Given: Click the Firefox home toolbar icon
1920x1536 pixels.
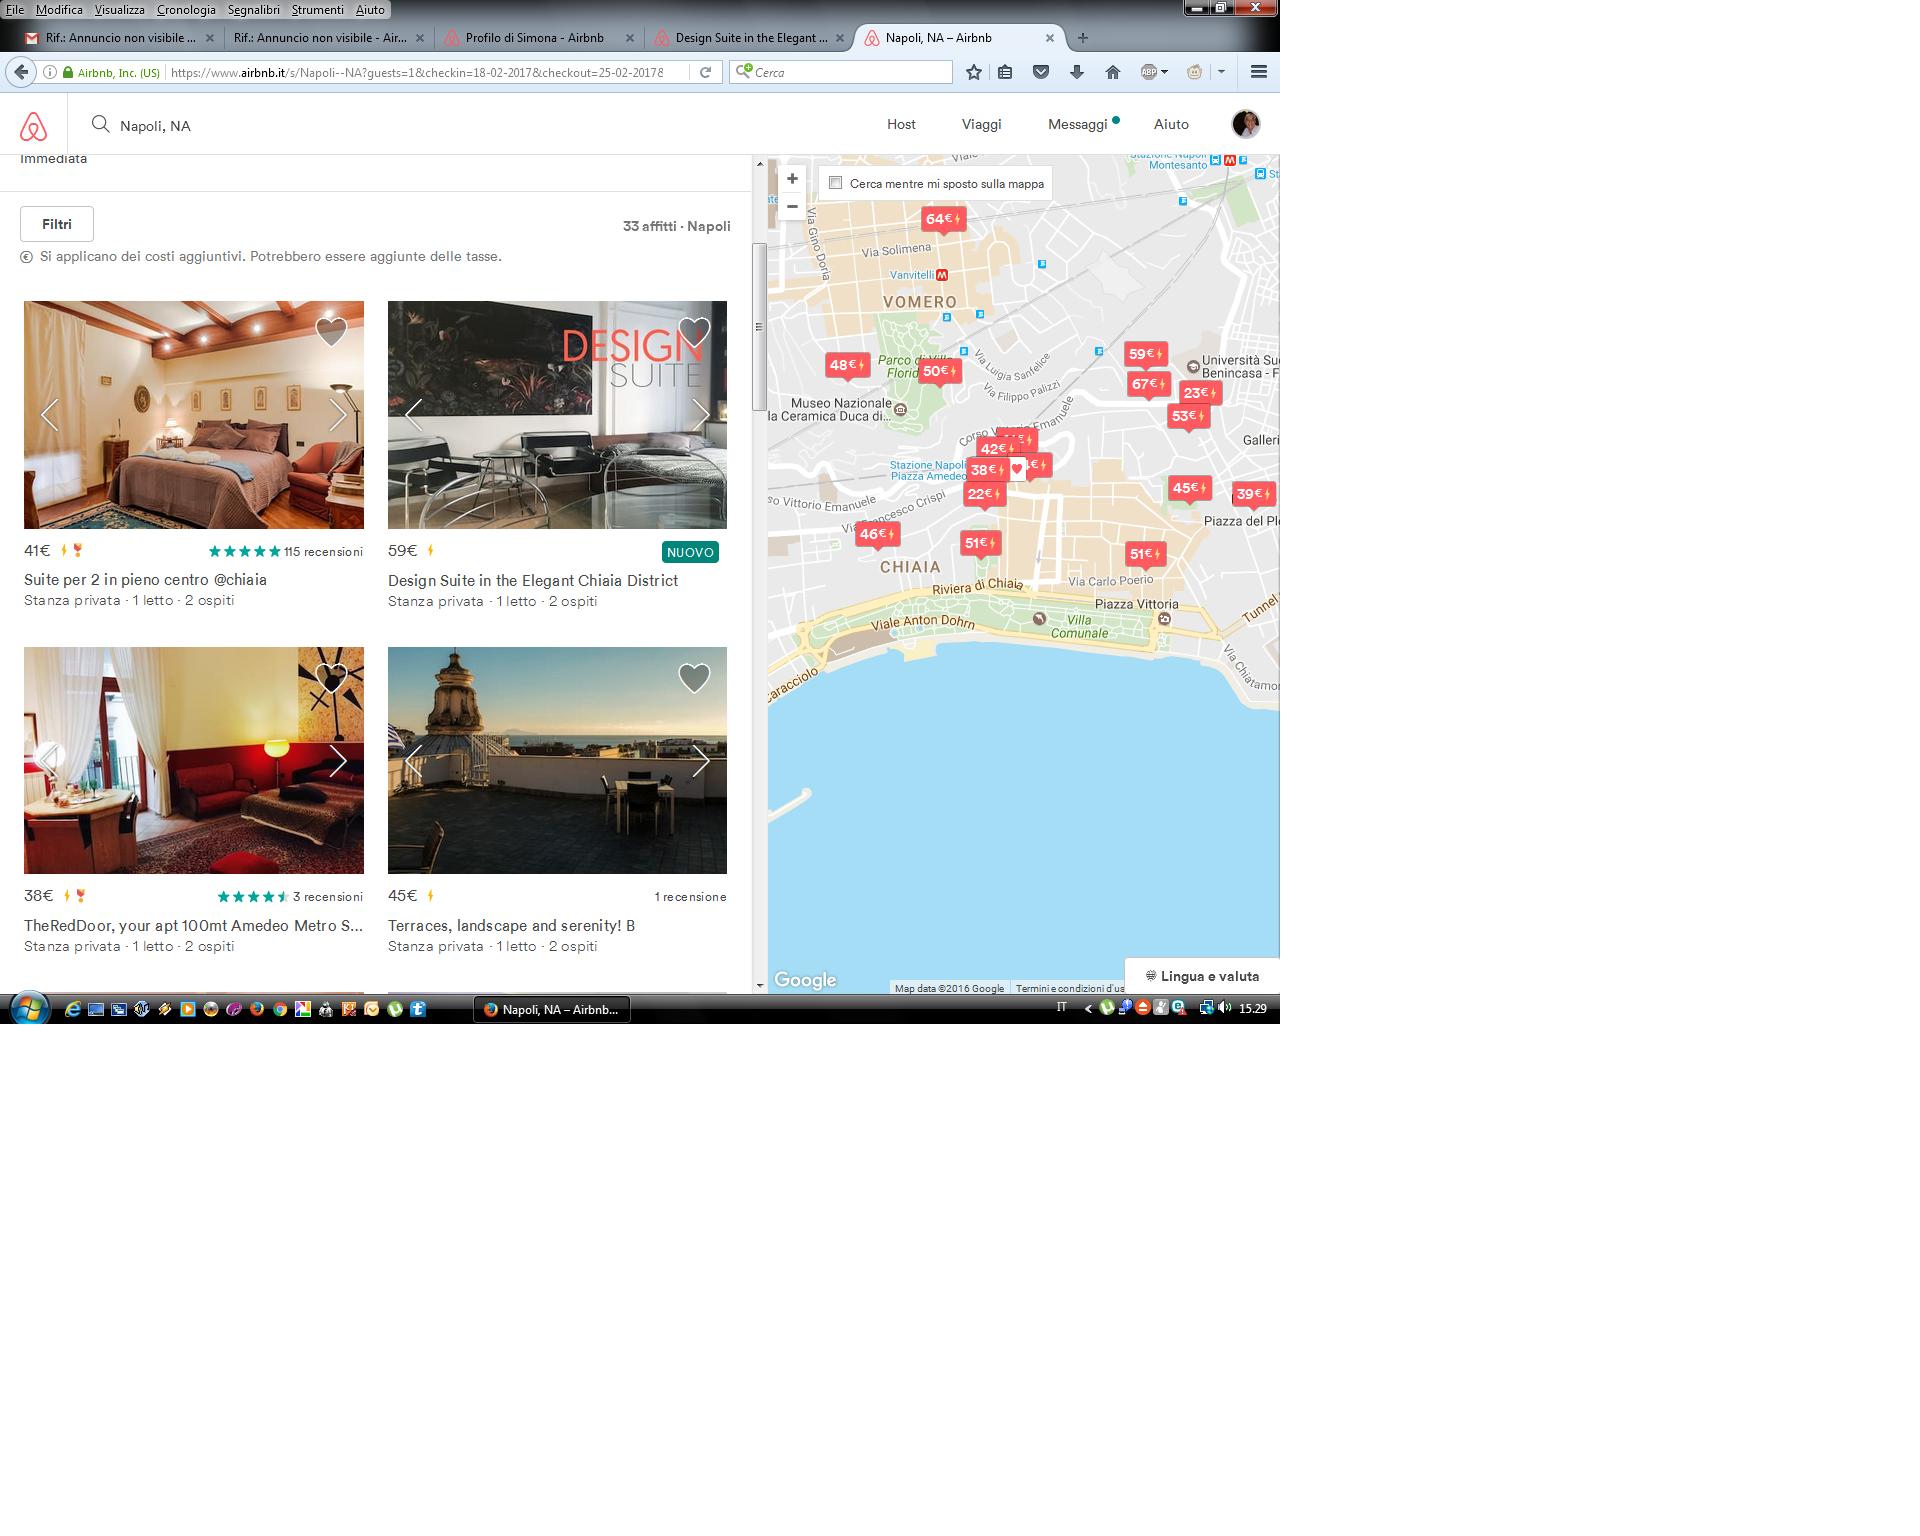Looking at the screenshot, I should pos(1112,72).
